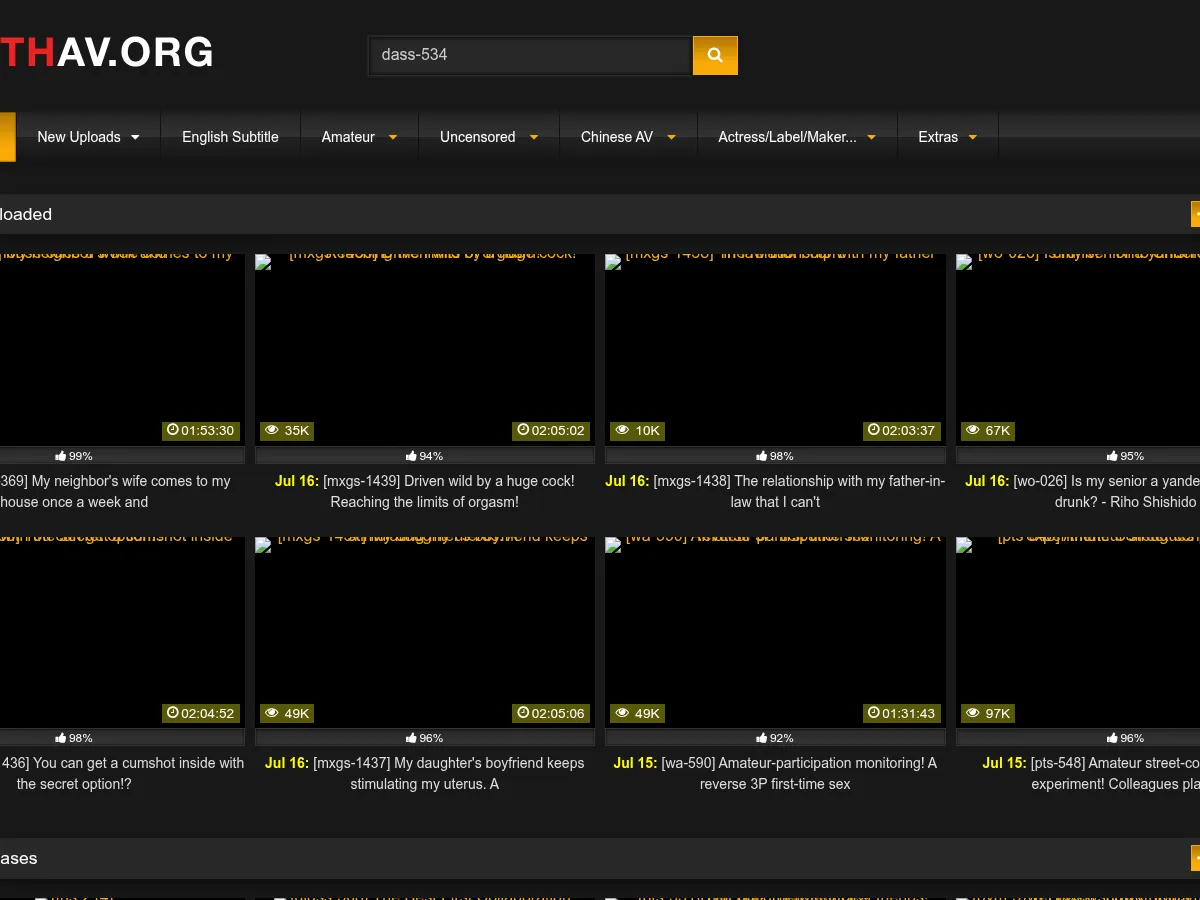The height and width of the screenshot is (900, 1200).
Task: Click the eye views icon on wa-590
Action: [622, 713]
